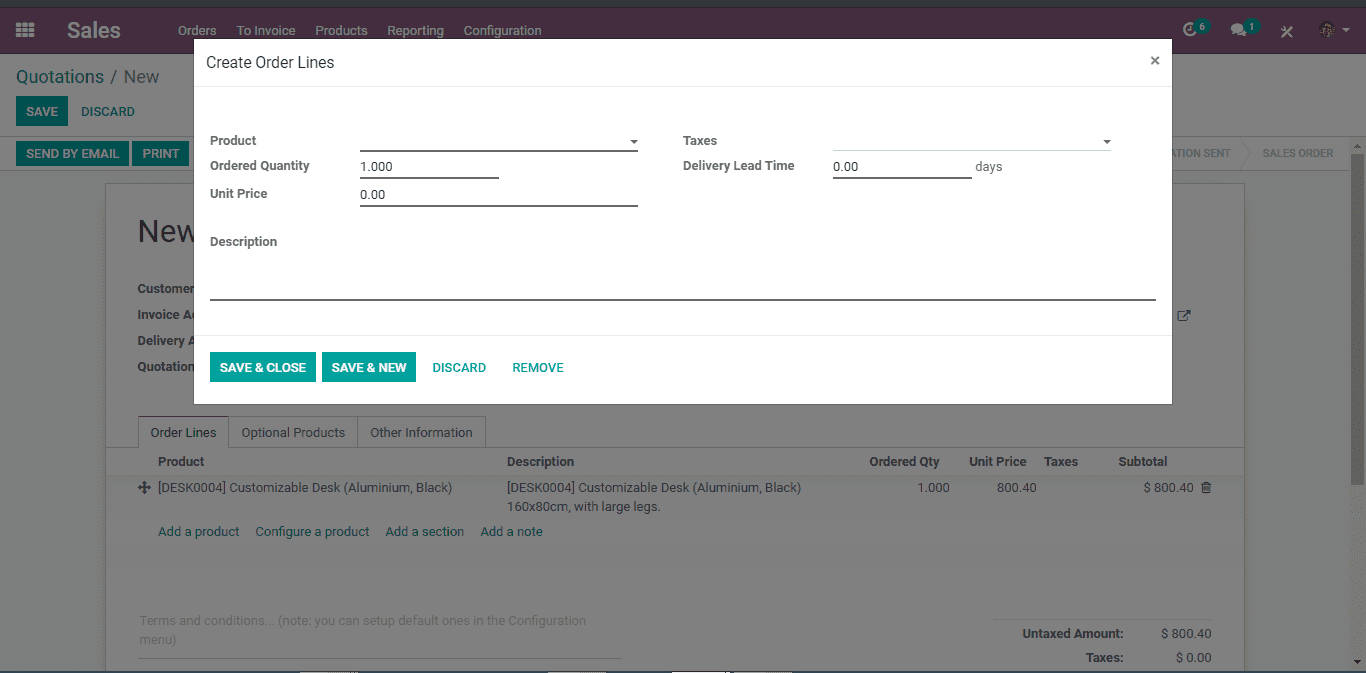This screenshot has height=673, width=1366.
Task: Switch to the Order Lines tab
Action: [x=183, y=432]
